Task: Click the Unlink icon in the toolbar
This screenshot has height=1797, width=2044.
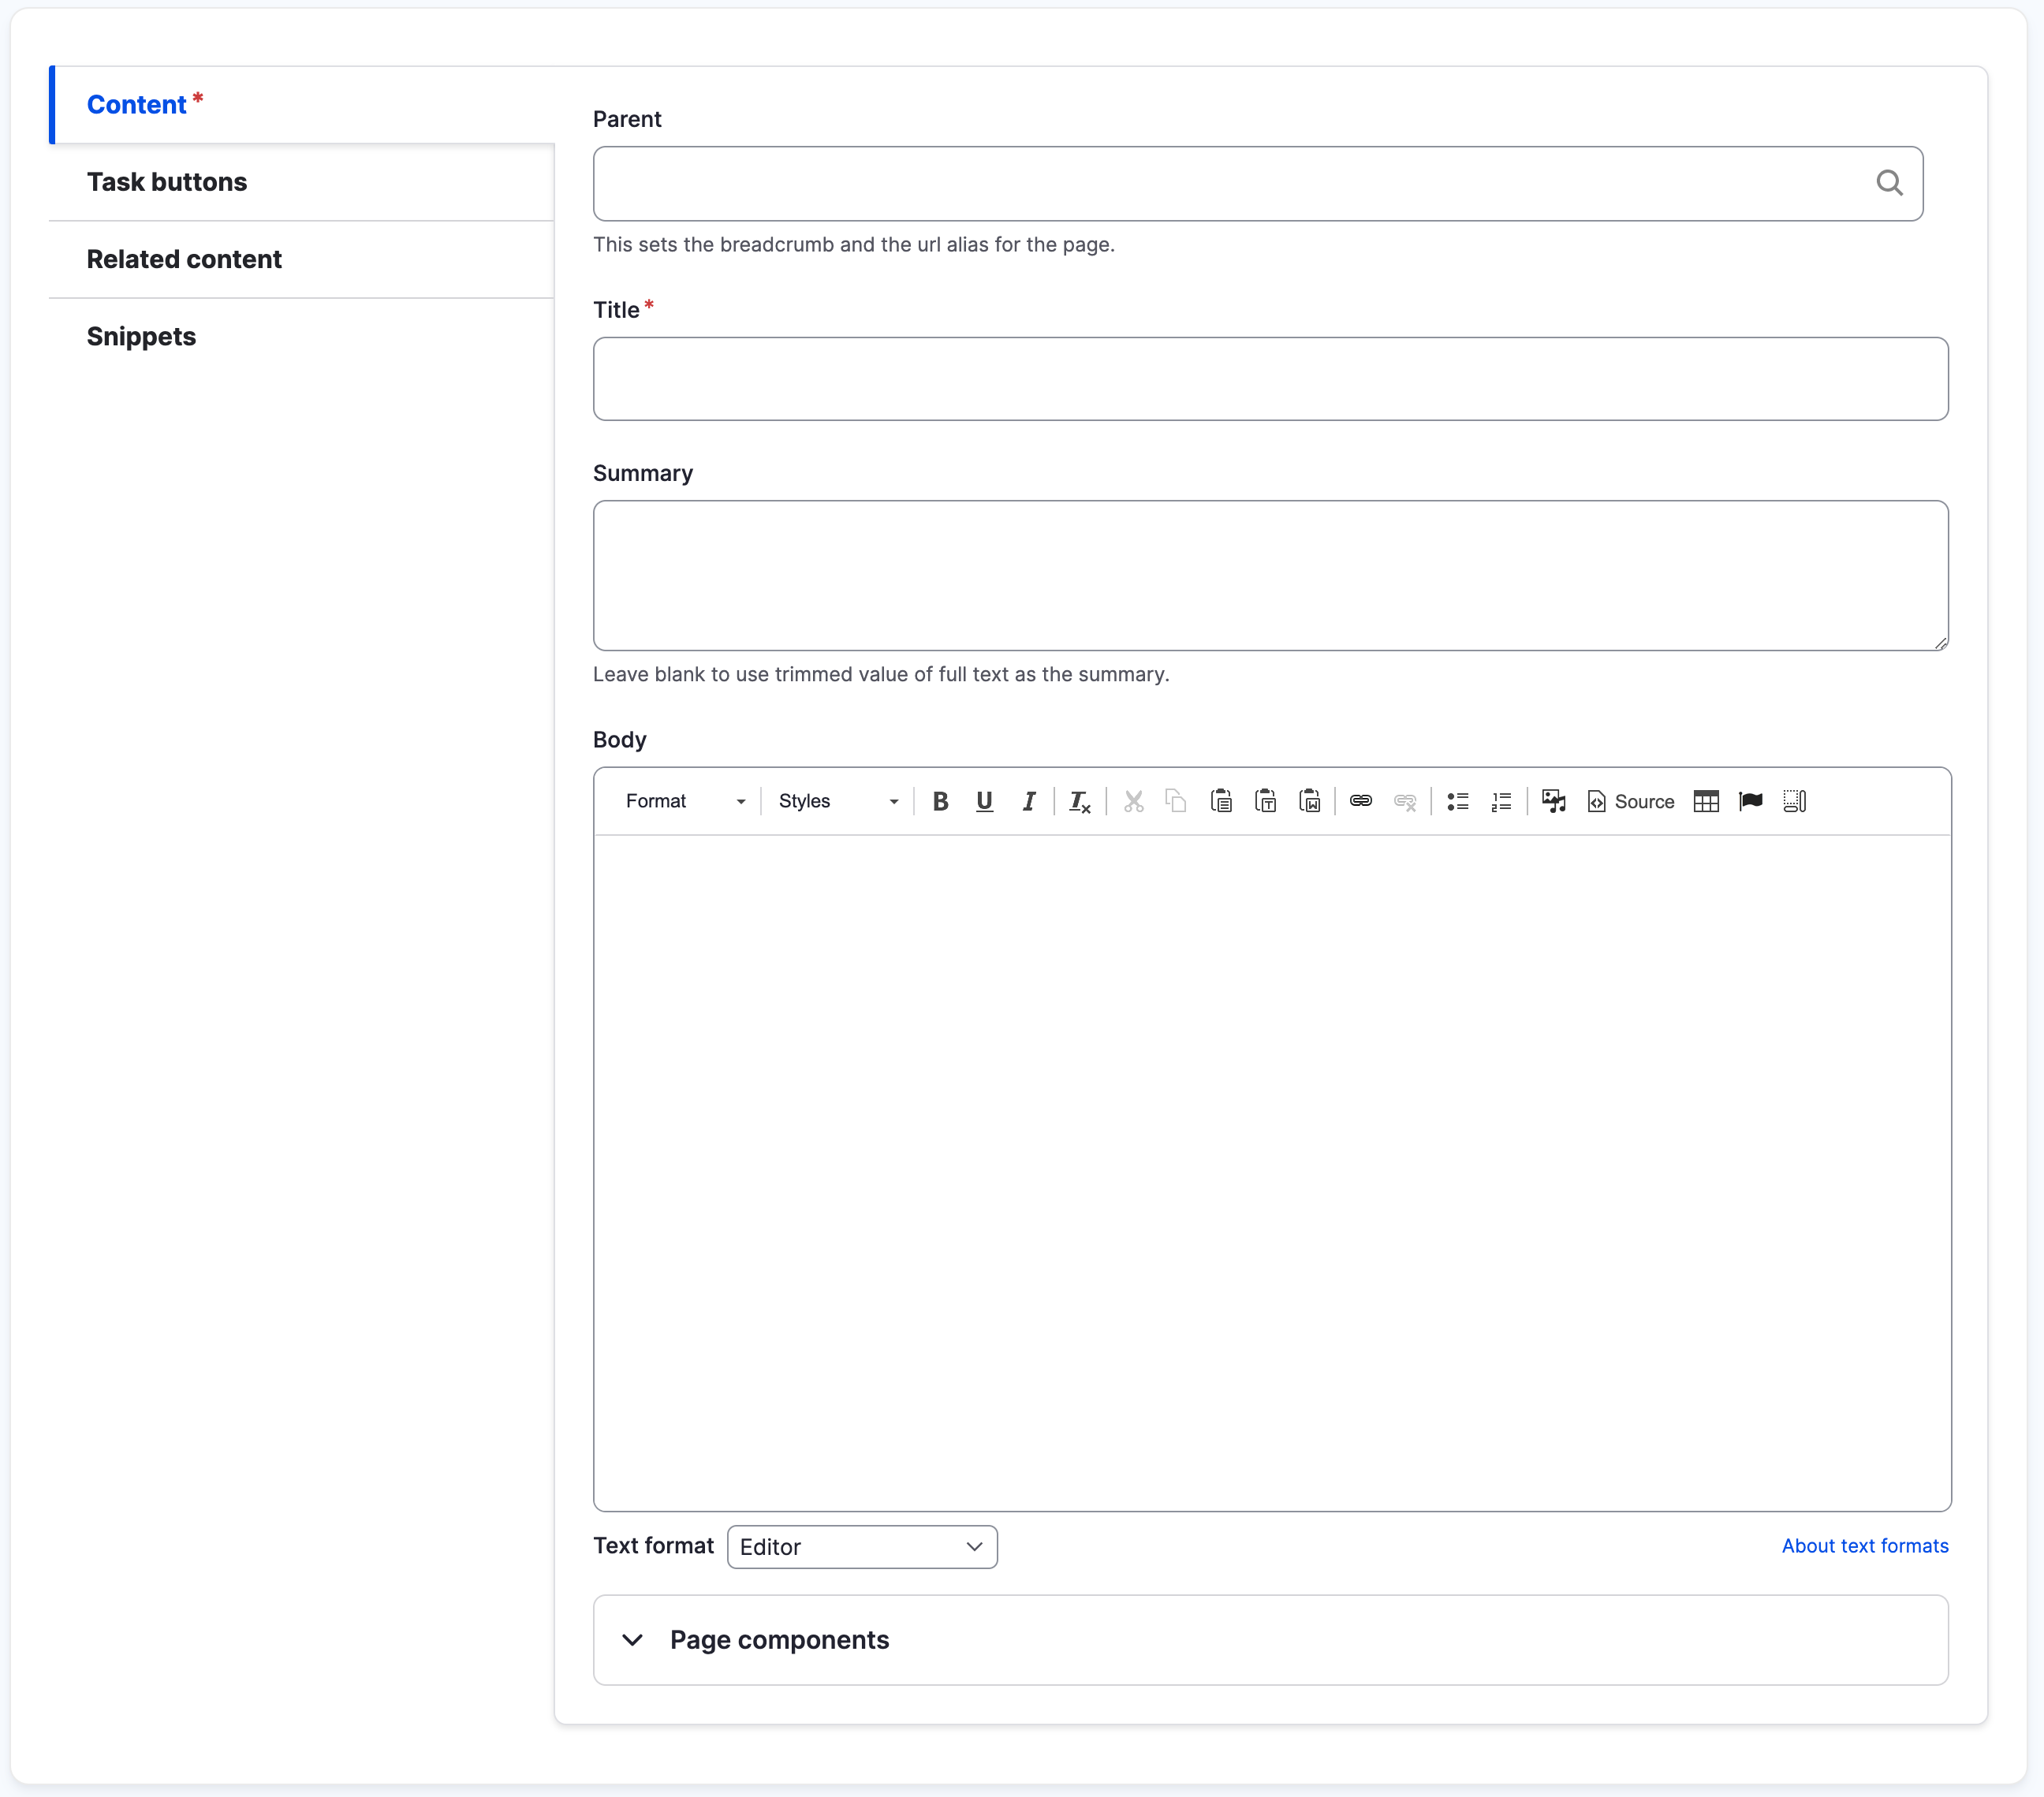Action: [1406, 801]
